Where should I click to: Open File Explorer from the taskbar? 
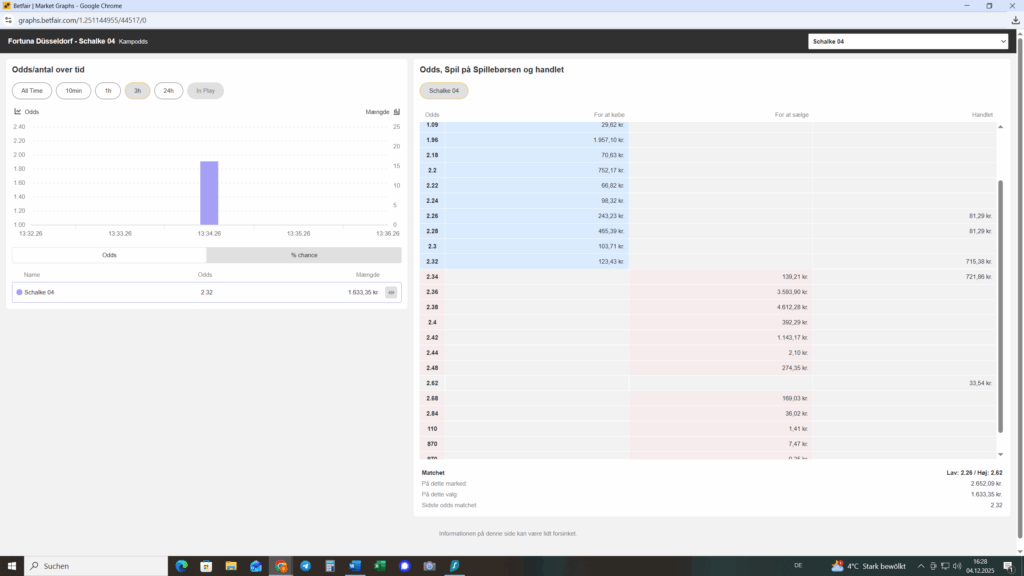[231, 566]
